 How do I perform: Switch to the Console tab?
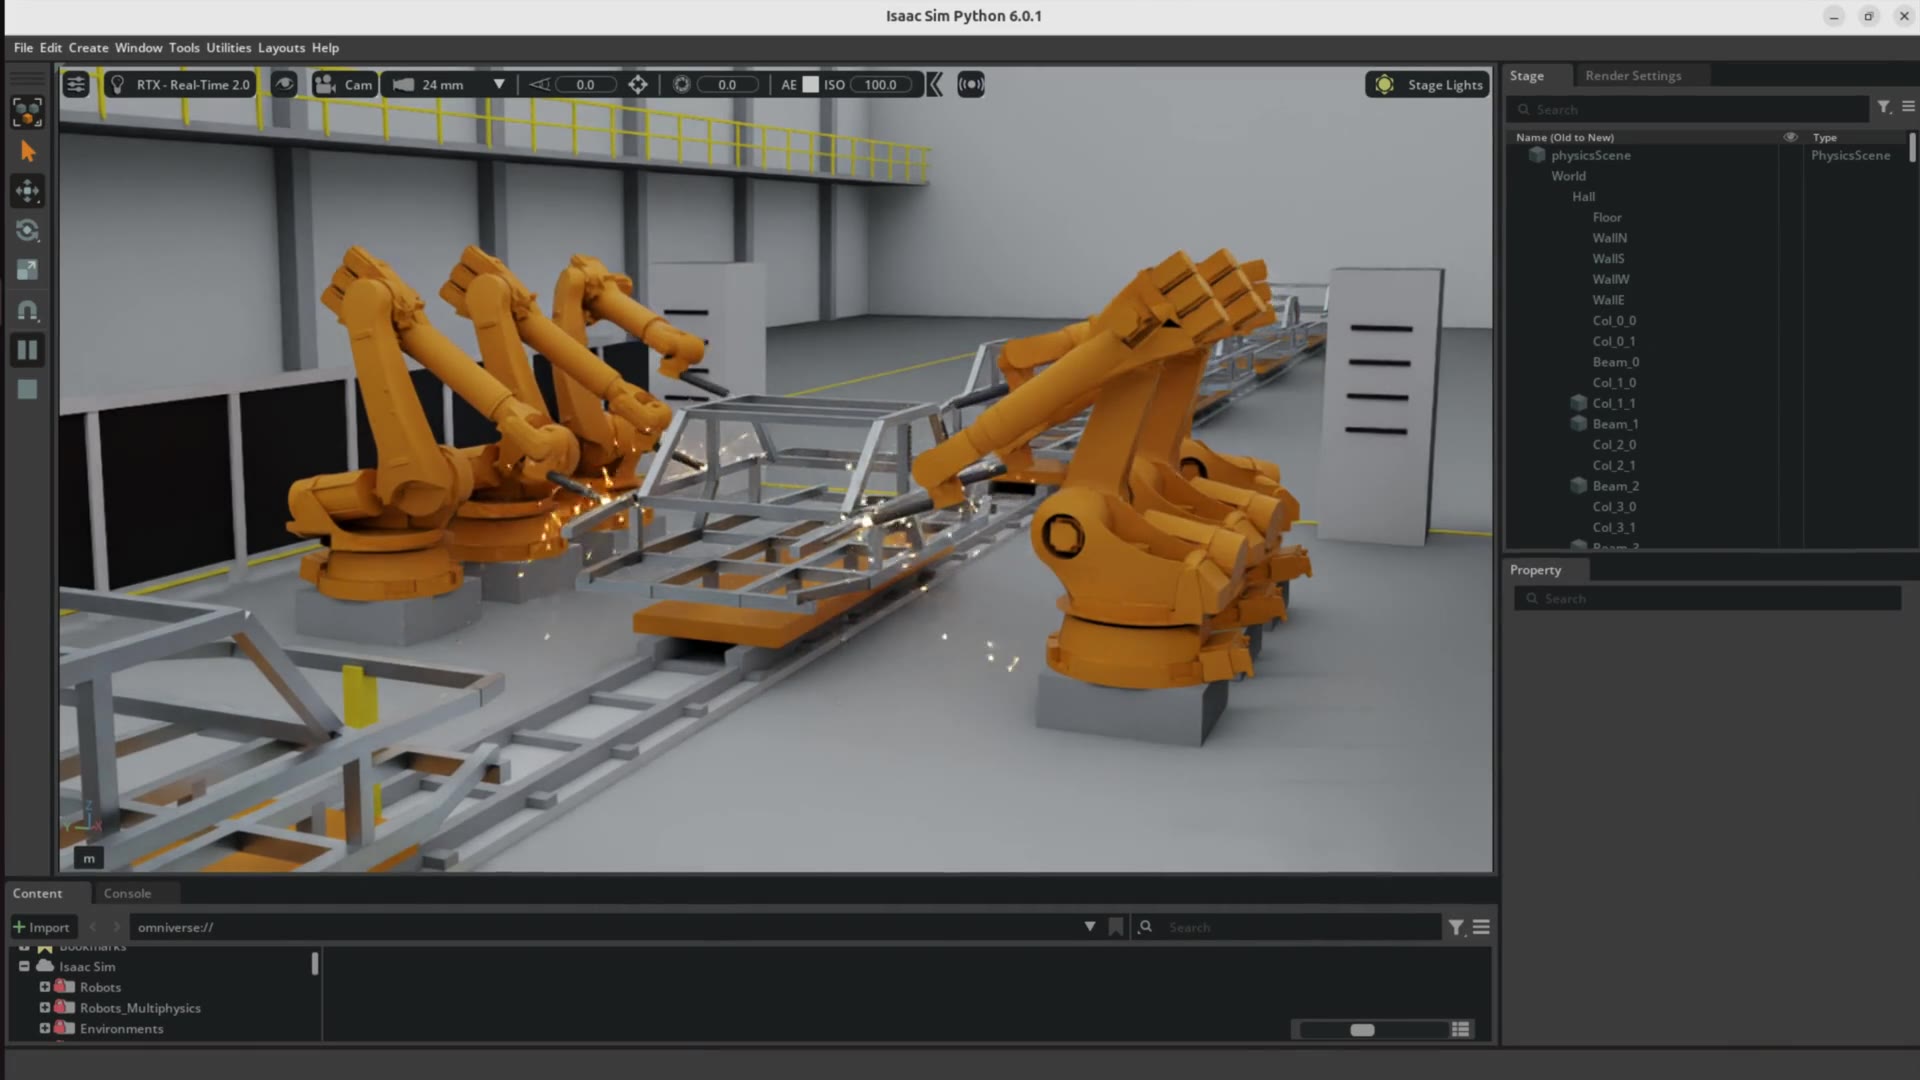tap(127, 894)
